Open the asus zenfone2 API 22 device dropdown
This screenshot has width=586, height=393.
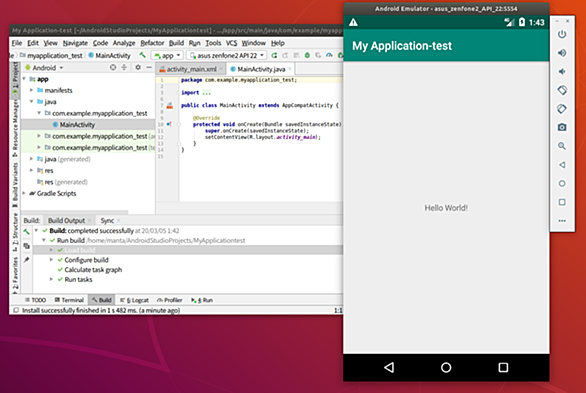tap(227, 55)
